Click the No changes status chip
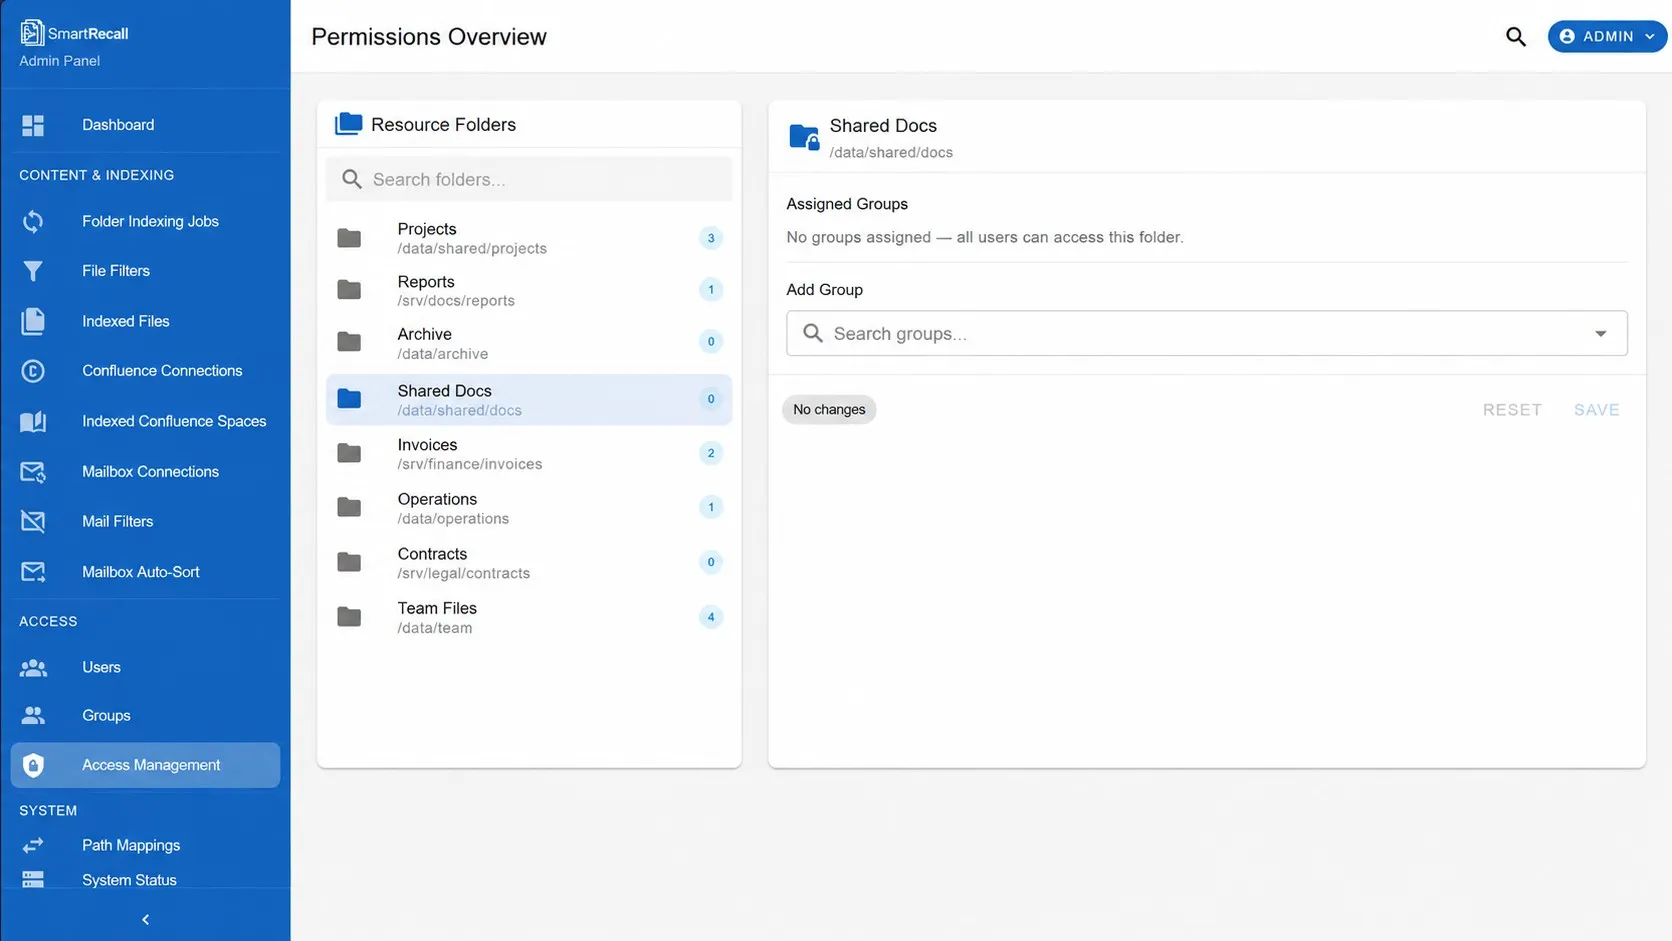The image size is (1672, 941). click(x=829, y=410)
